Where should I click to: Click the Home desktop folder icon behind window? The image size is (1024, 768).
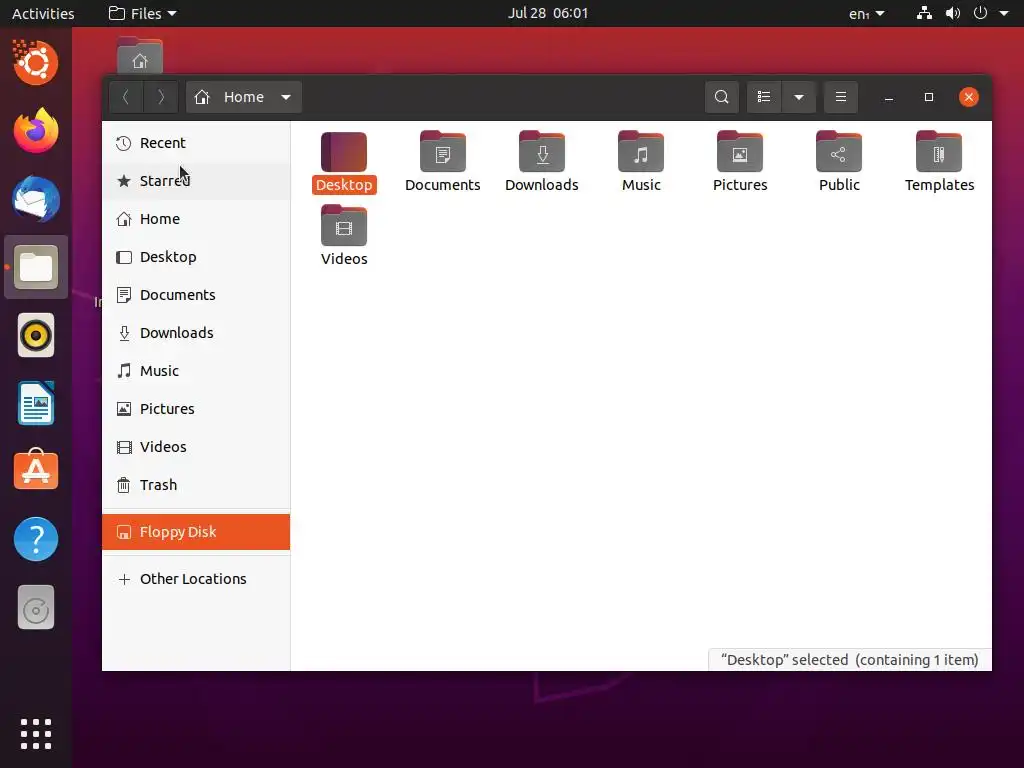140,55
